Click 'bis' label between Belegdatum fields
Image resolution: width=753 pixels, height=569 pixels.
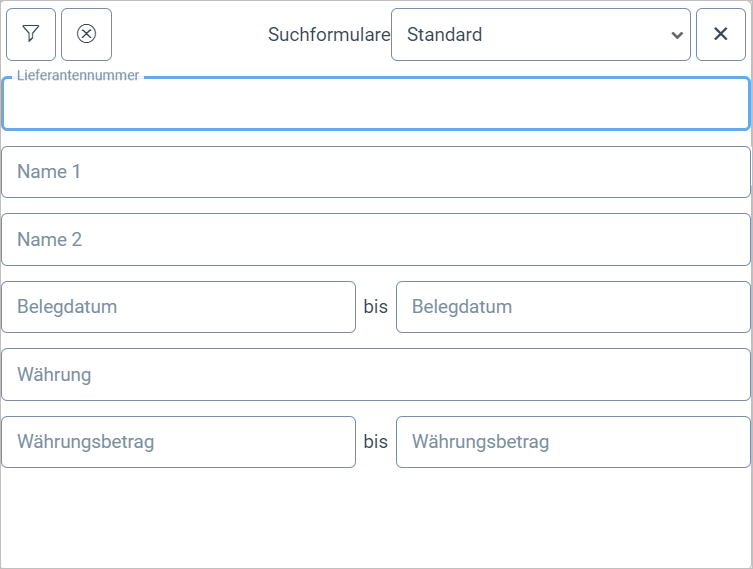[376, 307]
